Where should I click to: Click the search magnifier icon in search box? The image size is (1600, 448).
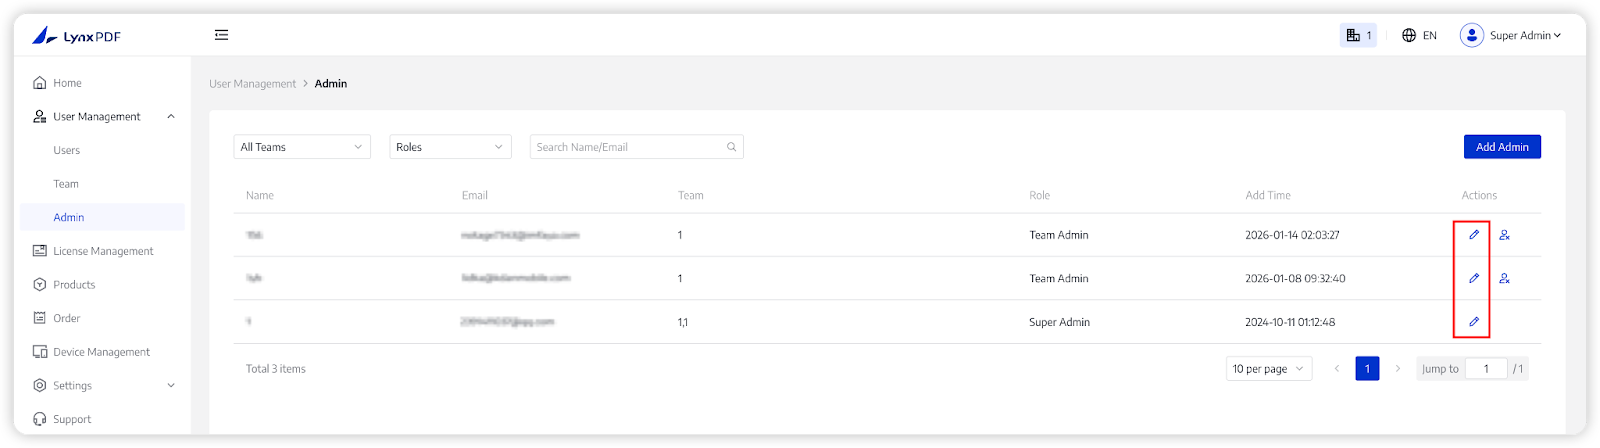tap(732, 147)
